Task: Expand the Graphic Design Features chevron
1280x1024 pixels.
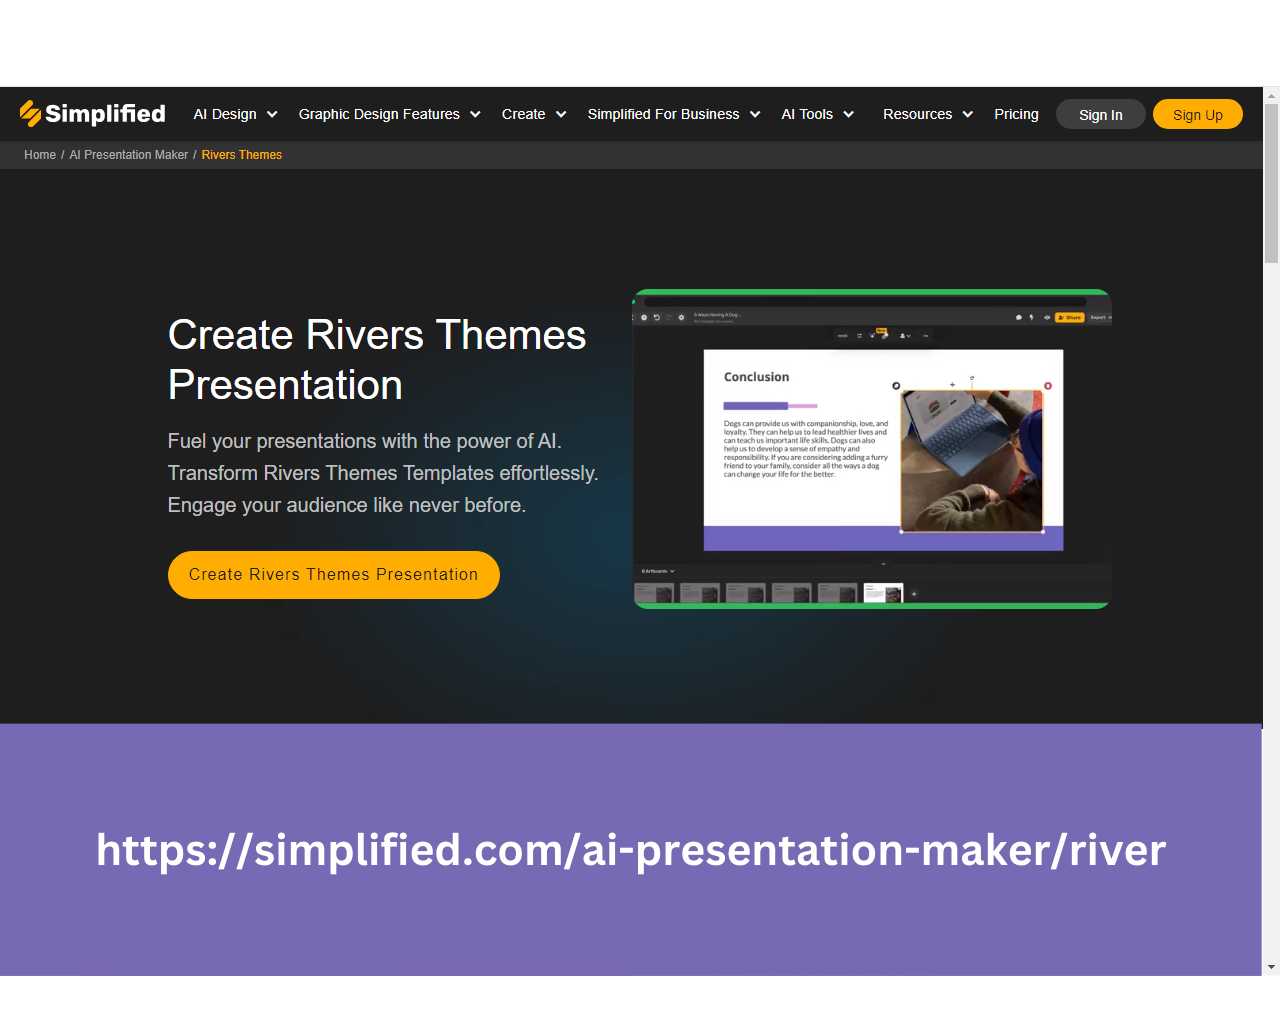Action: (475, 115)
